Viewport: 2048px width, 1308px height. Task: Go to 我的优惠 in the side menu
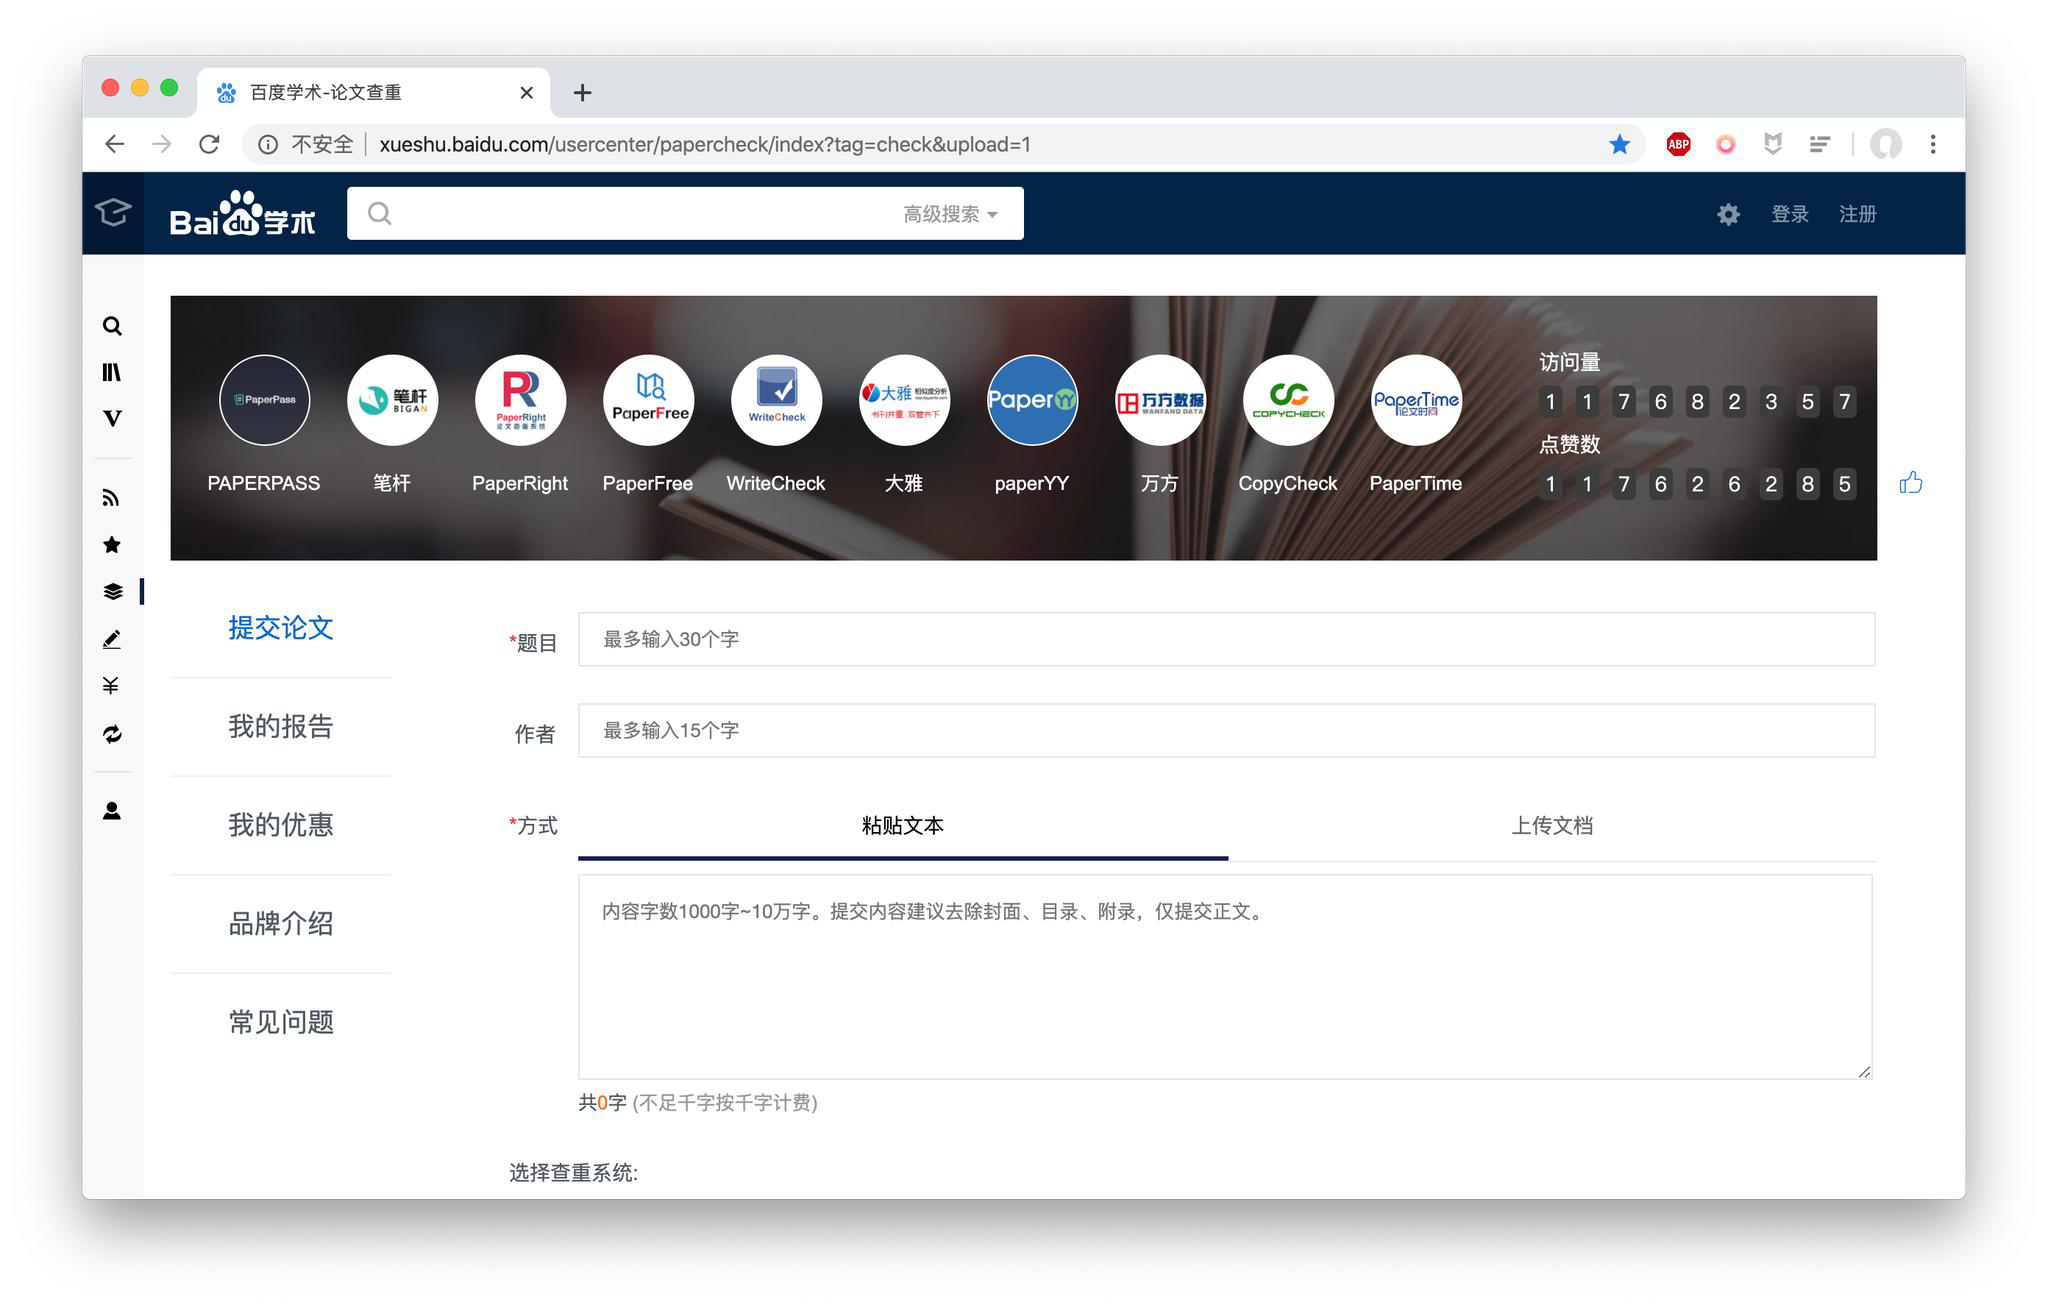281,825
